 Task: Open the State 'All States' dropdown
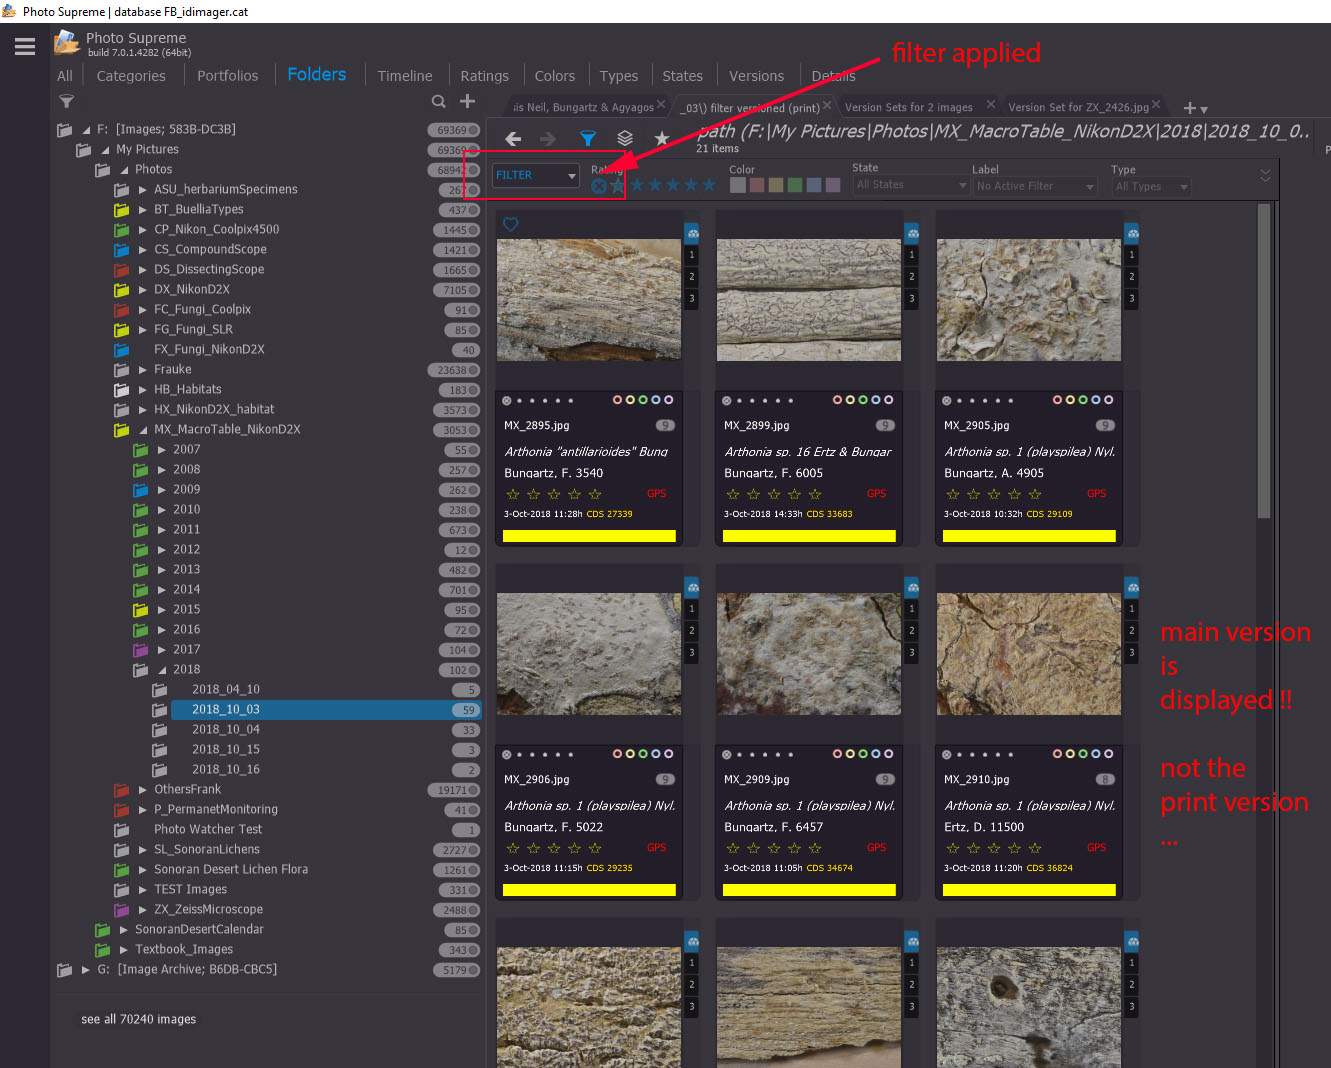911,185
